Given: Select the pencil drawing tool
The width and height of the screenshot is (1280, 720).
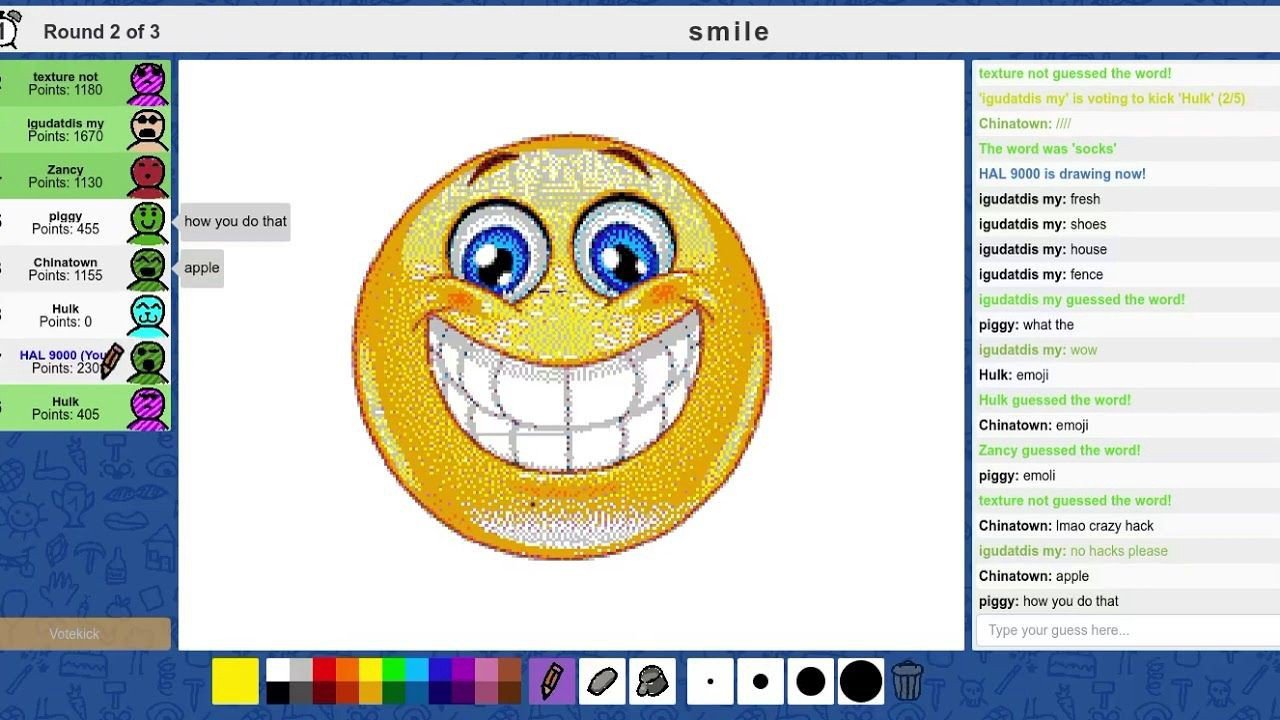Looking at the screenshot, I should point(551,680).
